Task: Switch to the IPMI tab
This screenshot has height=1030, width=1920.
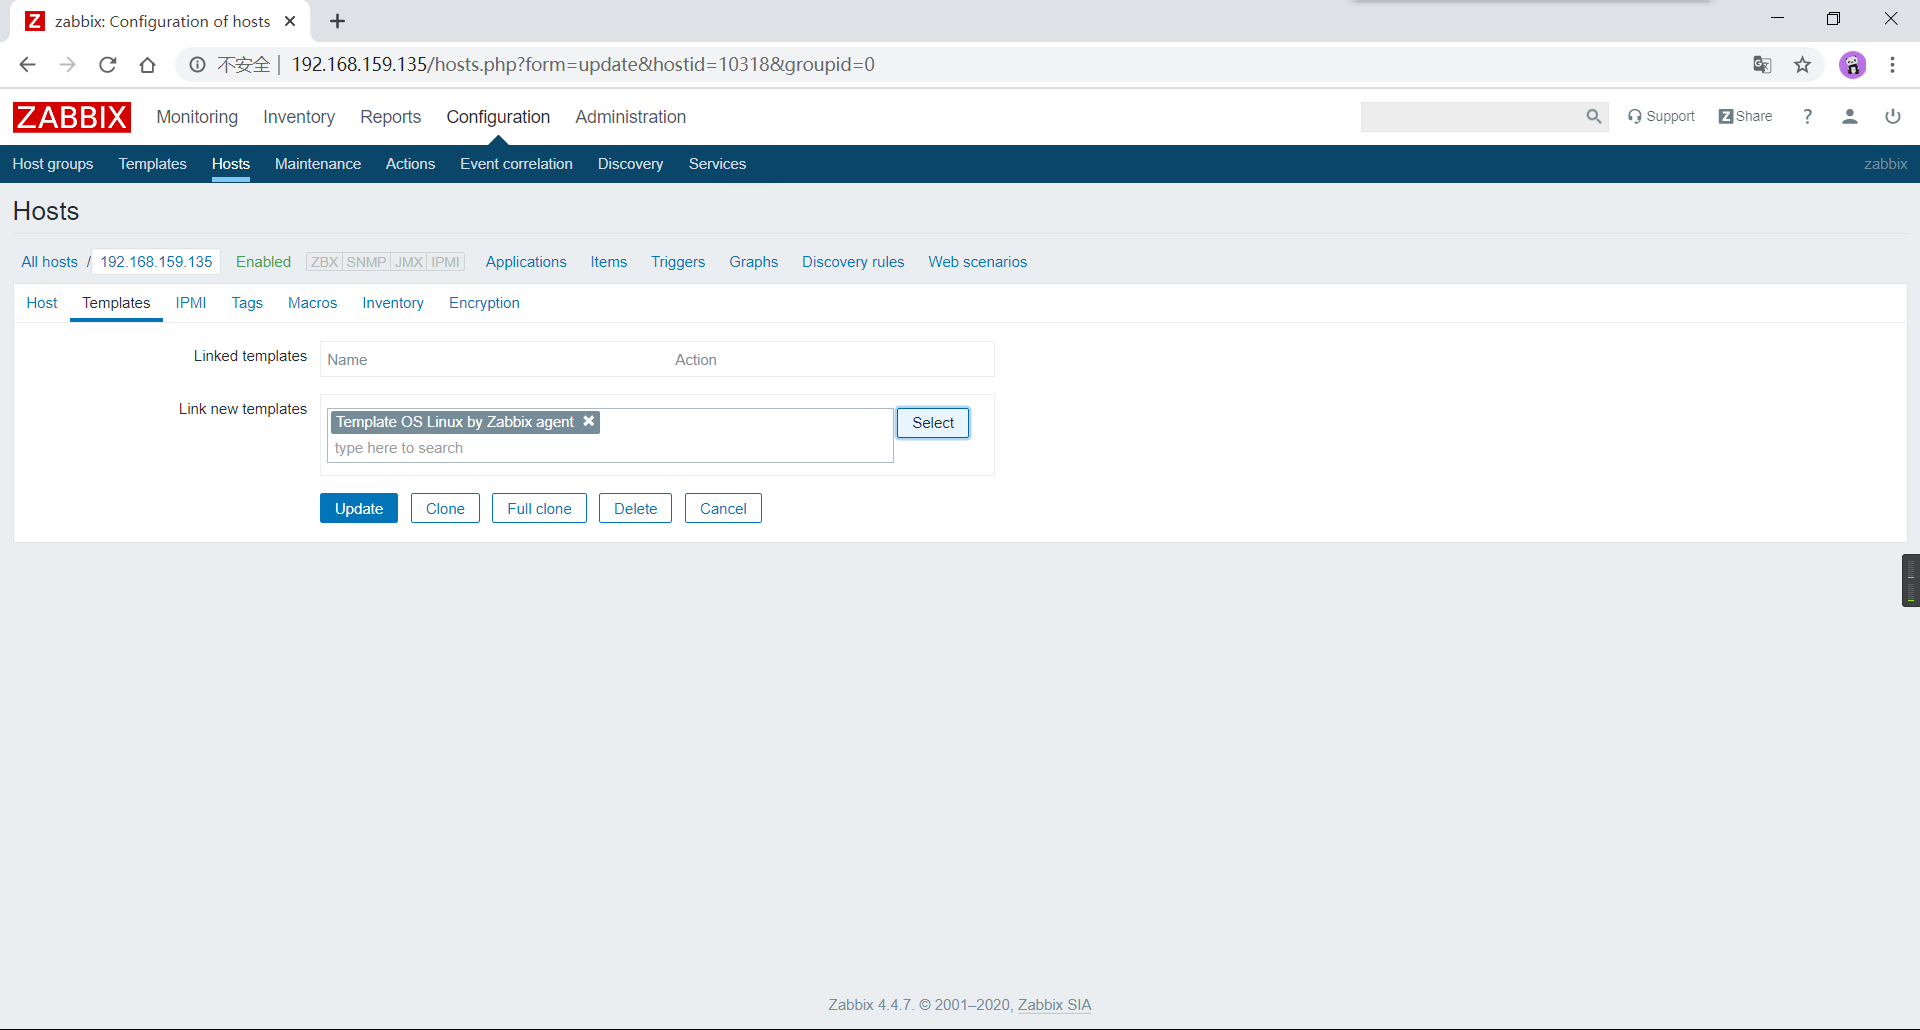Action: [191, 303]
